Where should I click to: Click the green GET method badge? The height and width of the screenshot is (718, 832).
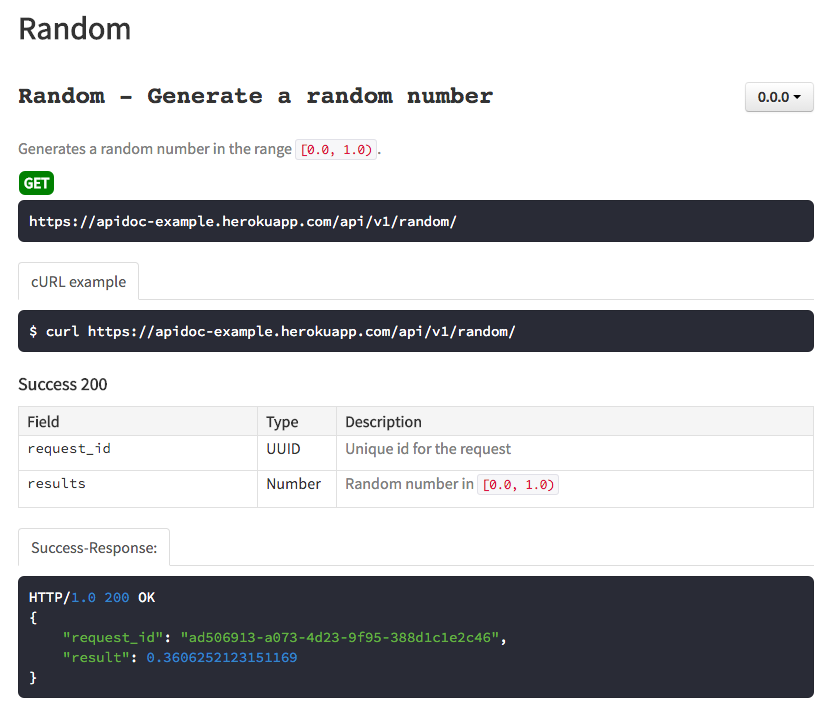(x=36, y=183)
